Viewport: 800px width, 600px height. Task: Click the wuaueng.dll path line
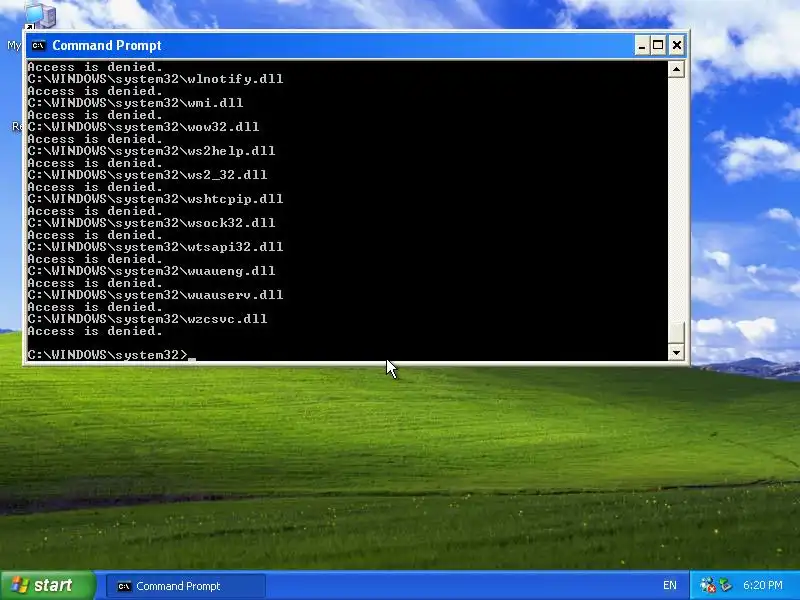(151, 271)
